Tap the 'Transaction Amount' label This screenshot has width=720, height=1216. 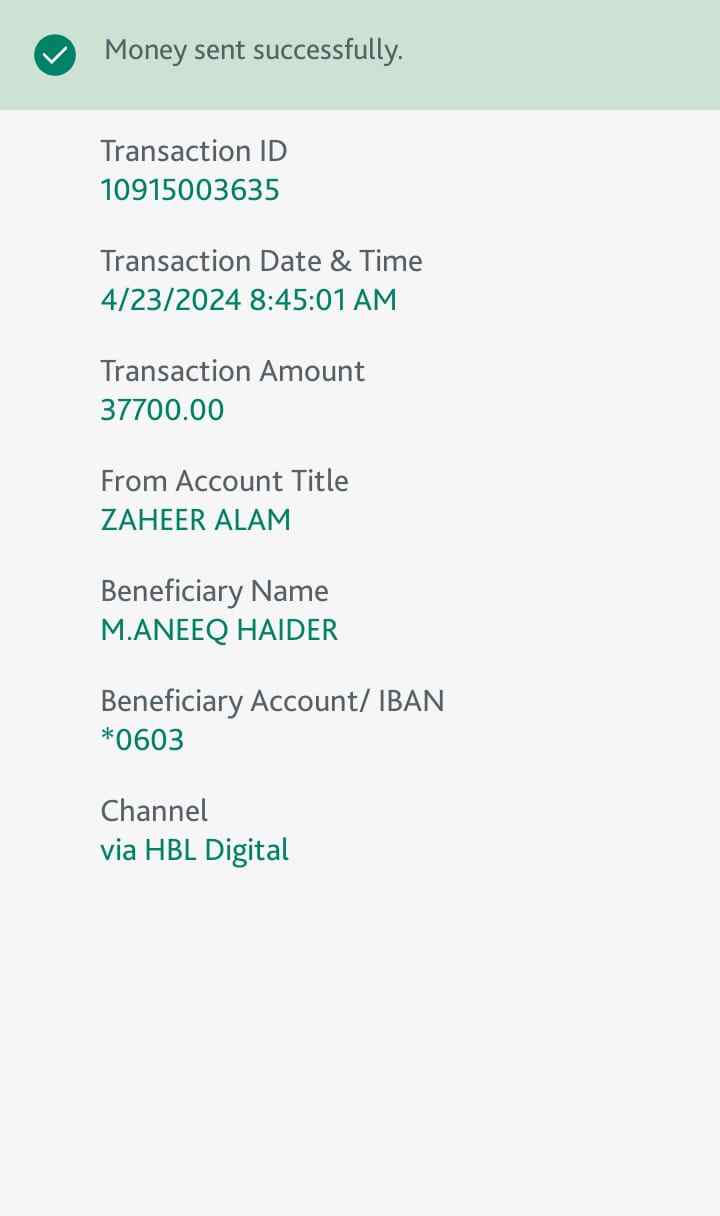coord(232,371)
